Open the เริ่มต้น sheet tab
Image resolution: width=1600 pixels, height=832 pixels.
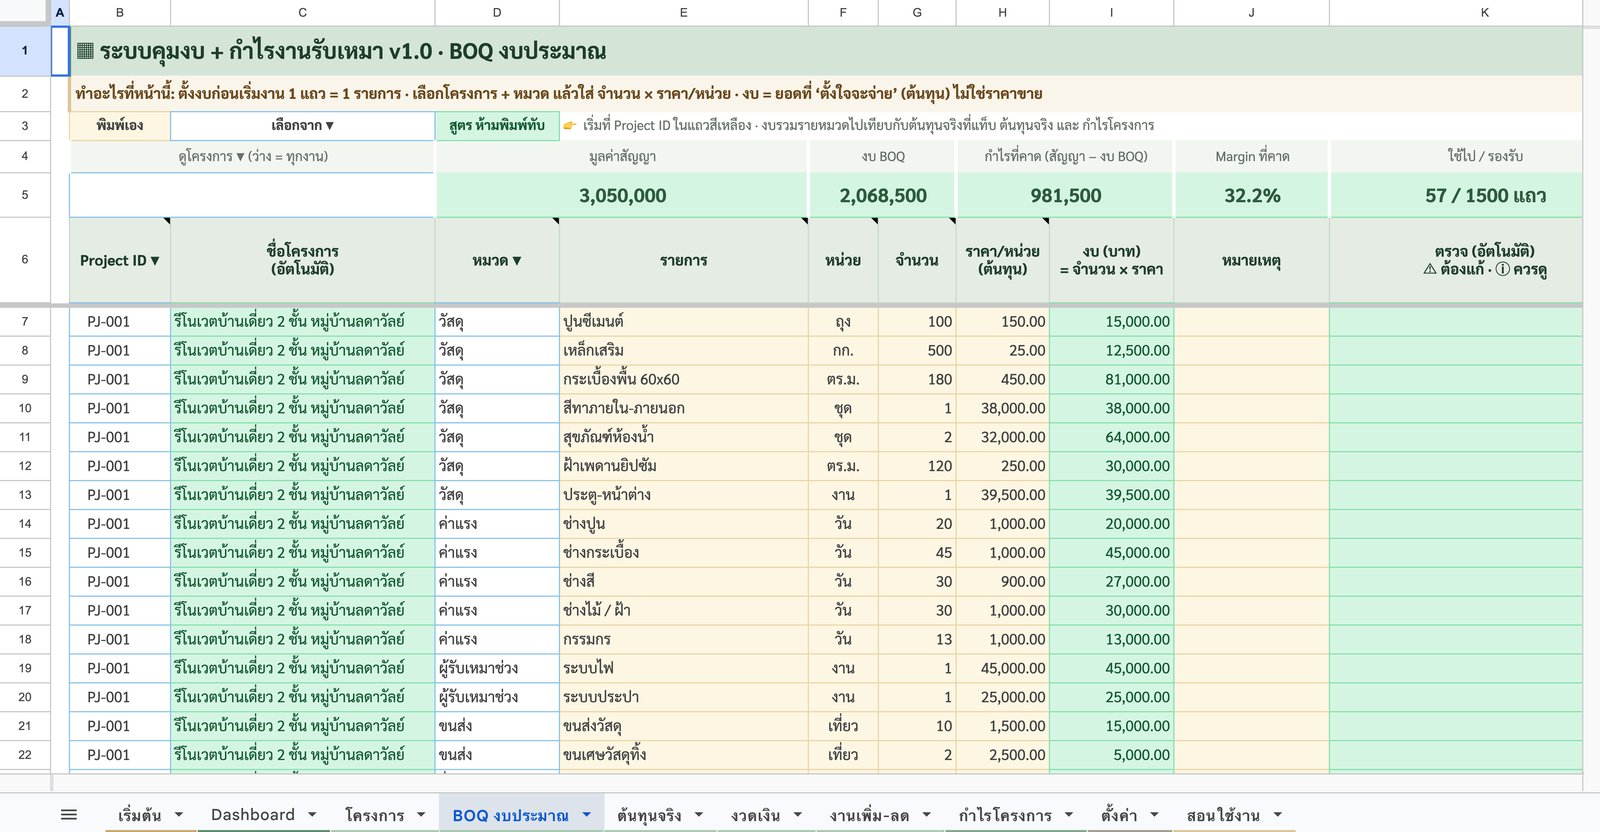pyautogui.click(x=139, y=815)
